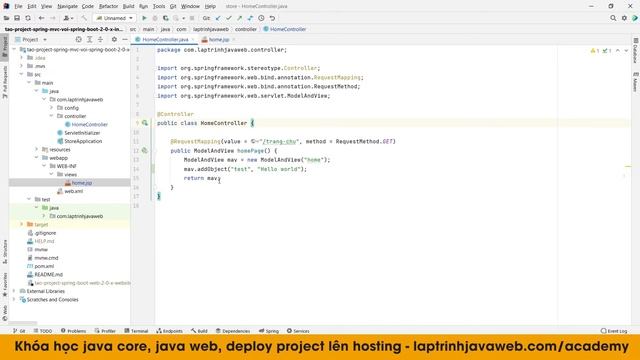Image resolution: width=640 pixels, height=360 pixels.
Task: Click the Expand All icon in Project panel
Action: [x=89, y=39]
